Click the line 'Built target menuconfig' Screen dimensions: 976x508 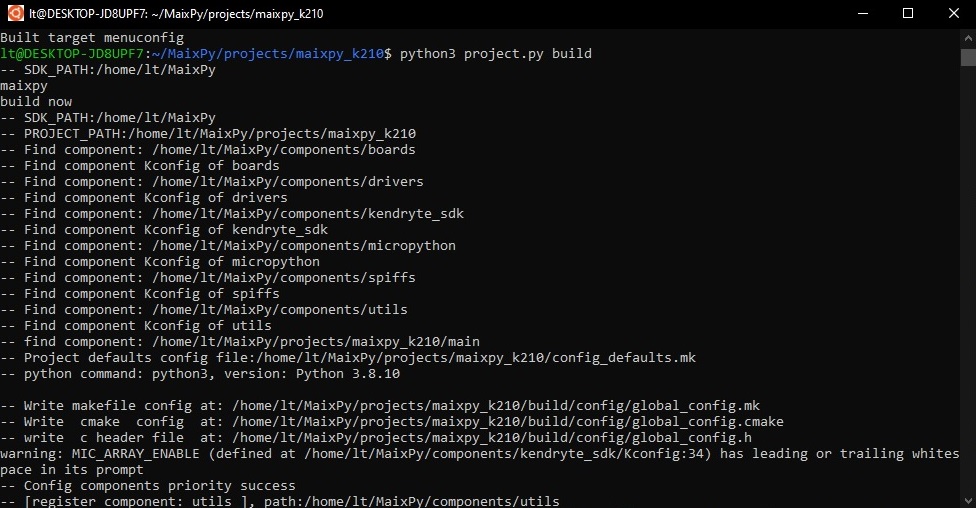pyautogui.click(x=92, y=37)
